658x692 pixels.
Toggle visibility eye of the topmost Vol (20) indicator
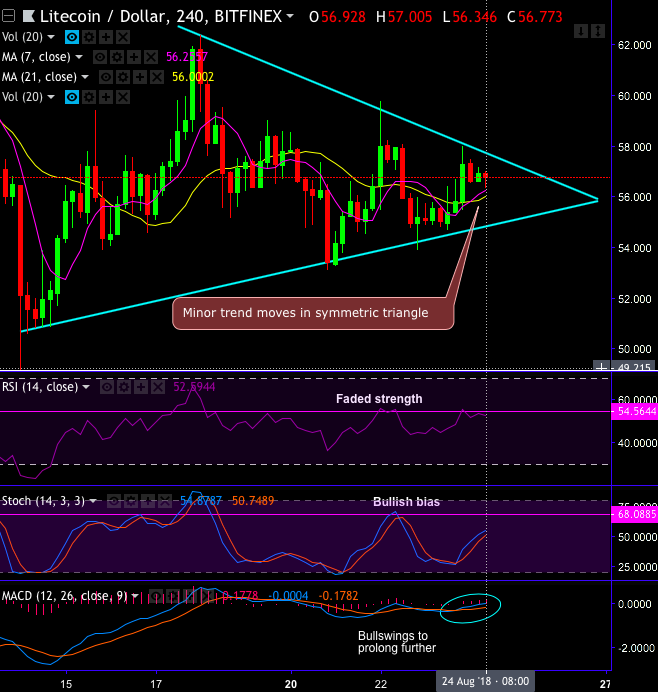click(72, 37)
